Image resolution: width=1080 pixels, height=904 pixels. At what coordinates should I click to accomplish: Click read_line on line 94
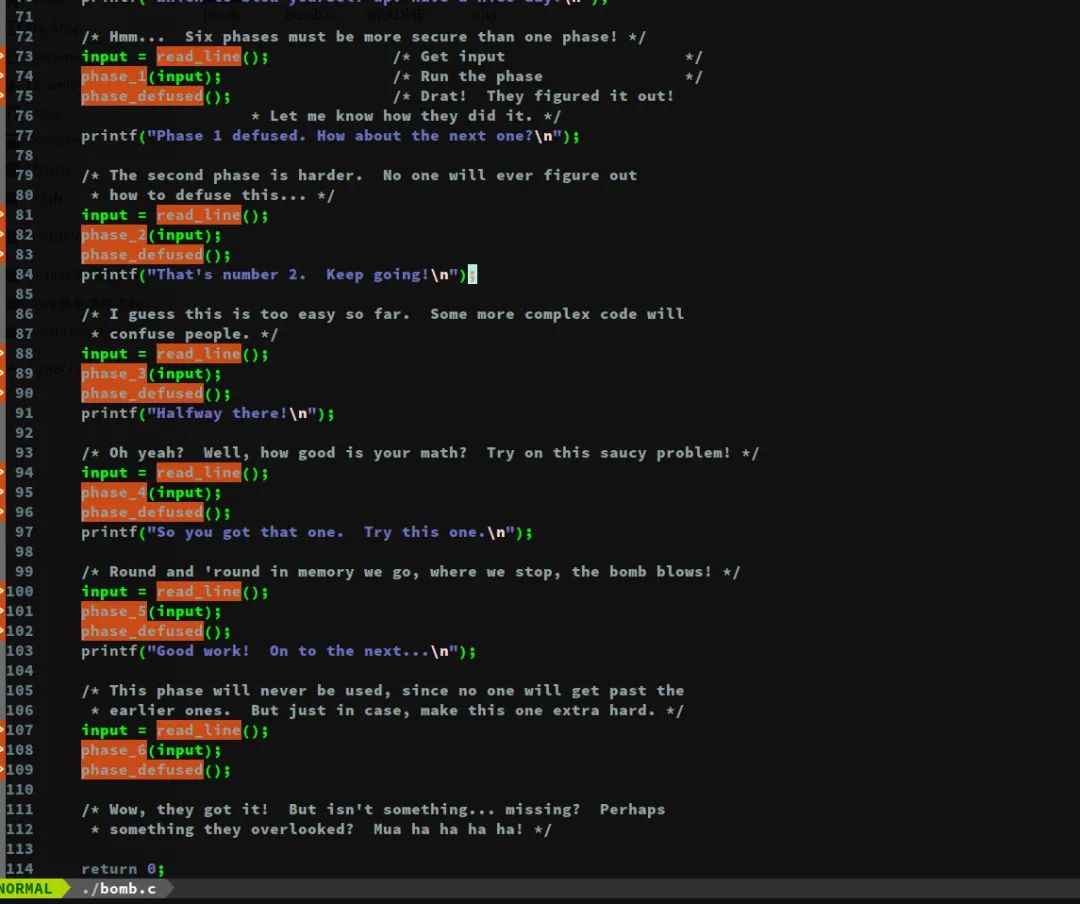[198, 473]
